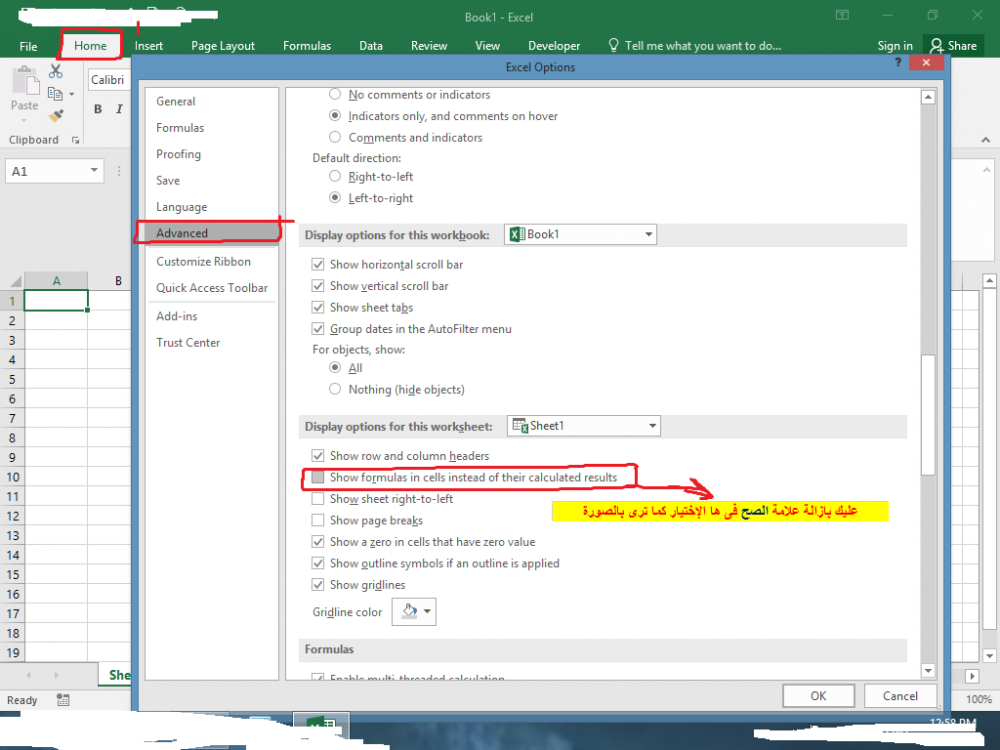Click the Select All corner triangle

(x=14, y=281)
